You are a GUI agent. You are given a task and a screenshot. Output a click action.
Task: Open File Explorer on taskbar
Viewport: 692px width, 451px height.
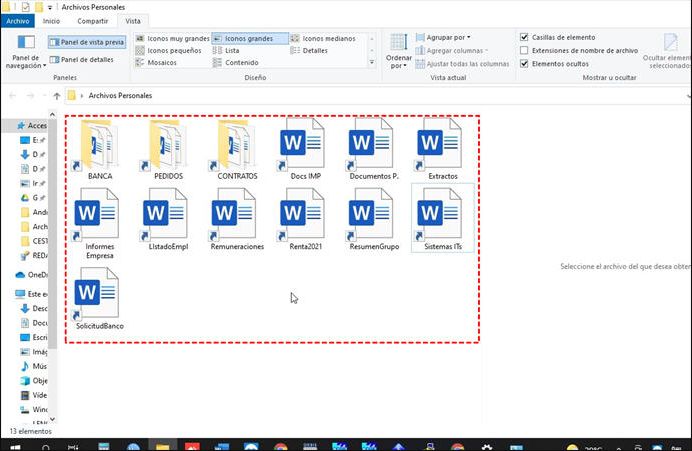[162, 446]
